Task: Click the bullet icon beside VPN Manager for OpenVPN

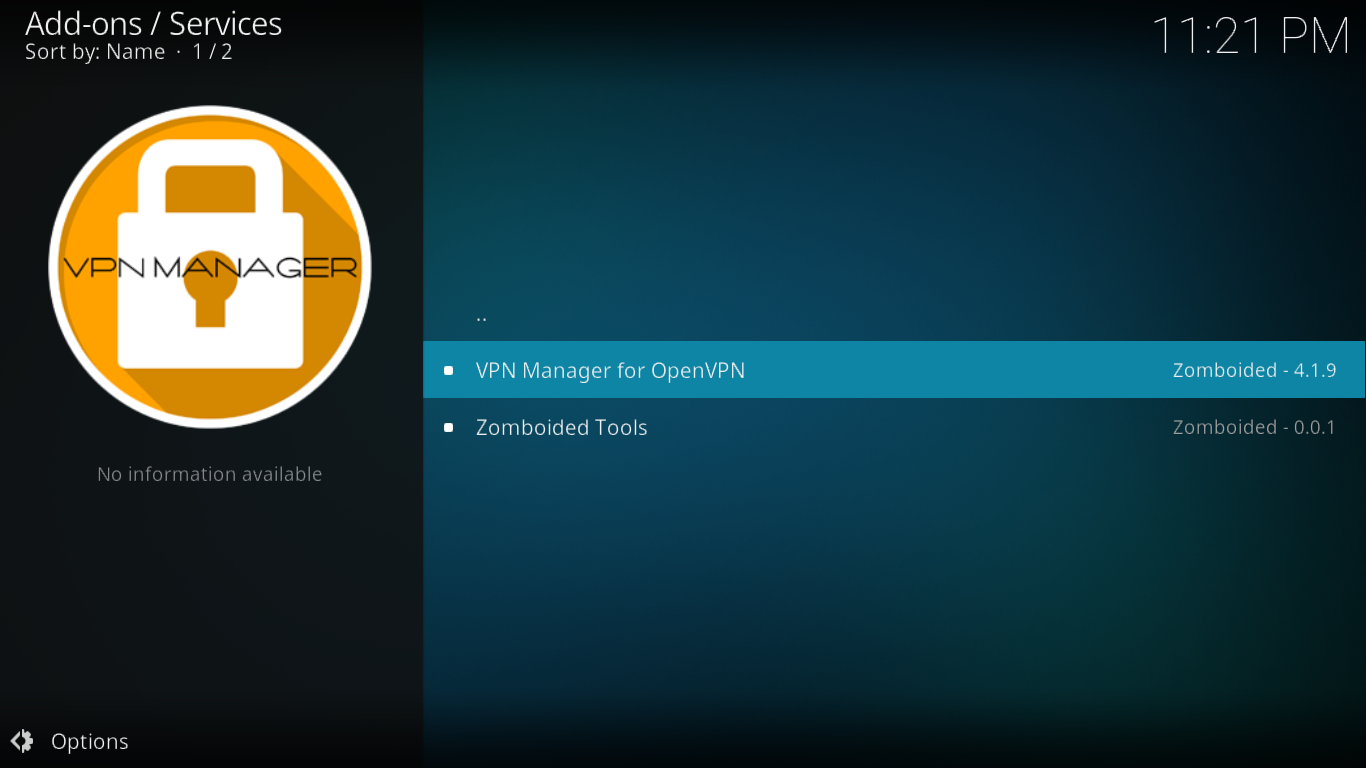Action: [x=449, y=371]
